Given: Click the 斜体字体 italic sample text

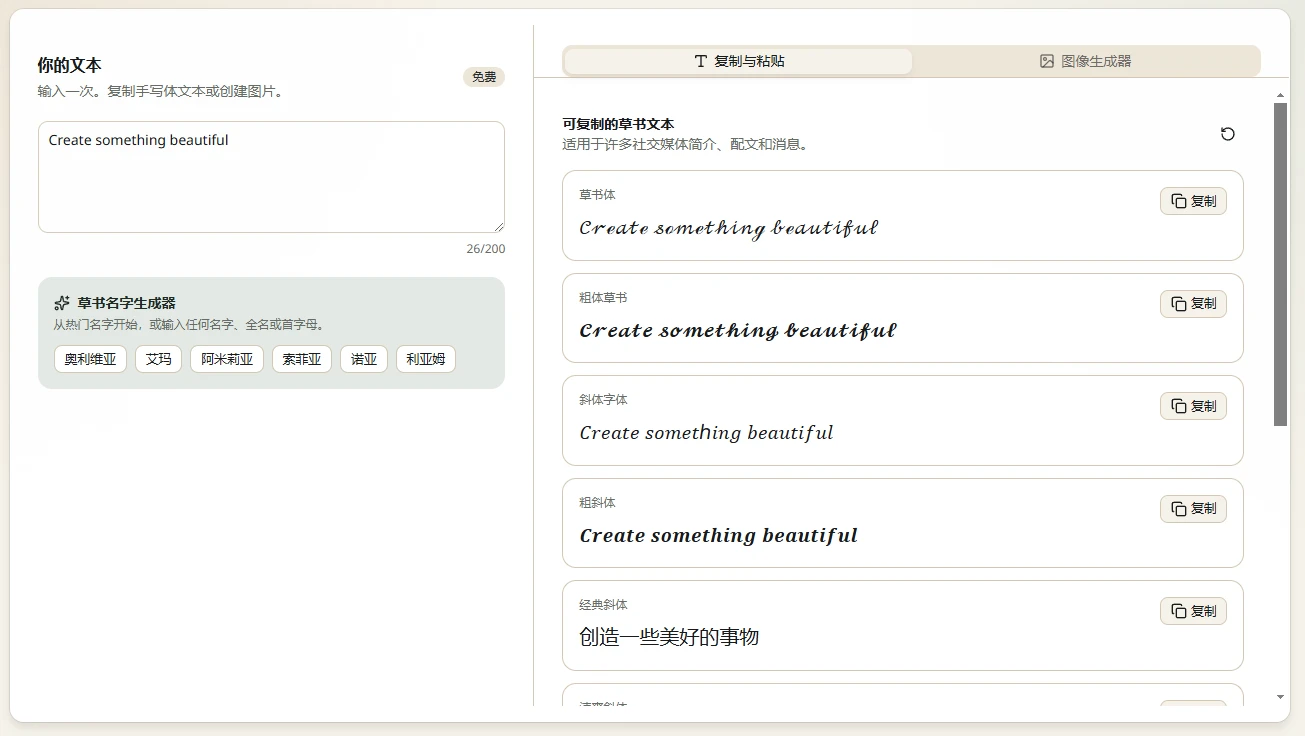Looking at the screenshot, I should [706, 433].
